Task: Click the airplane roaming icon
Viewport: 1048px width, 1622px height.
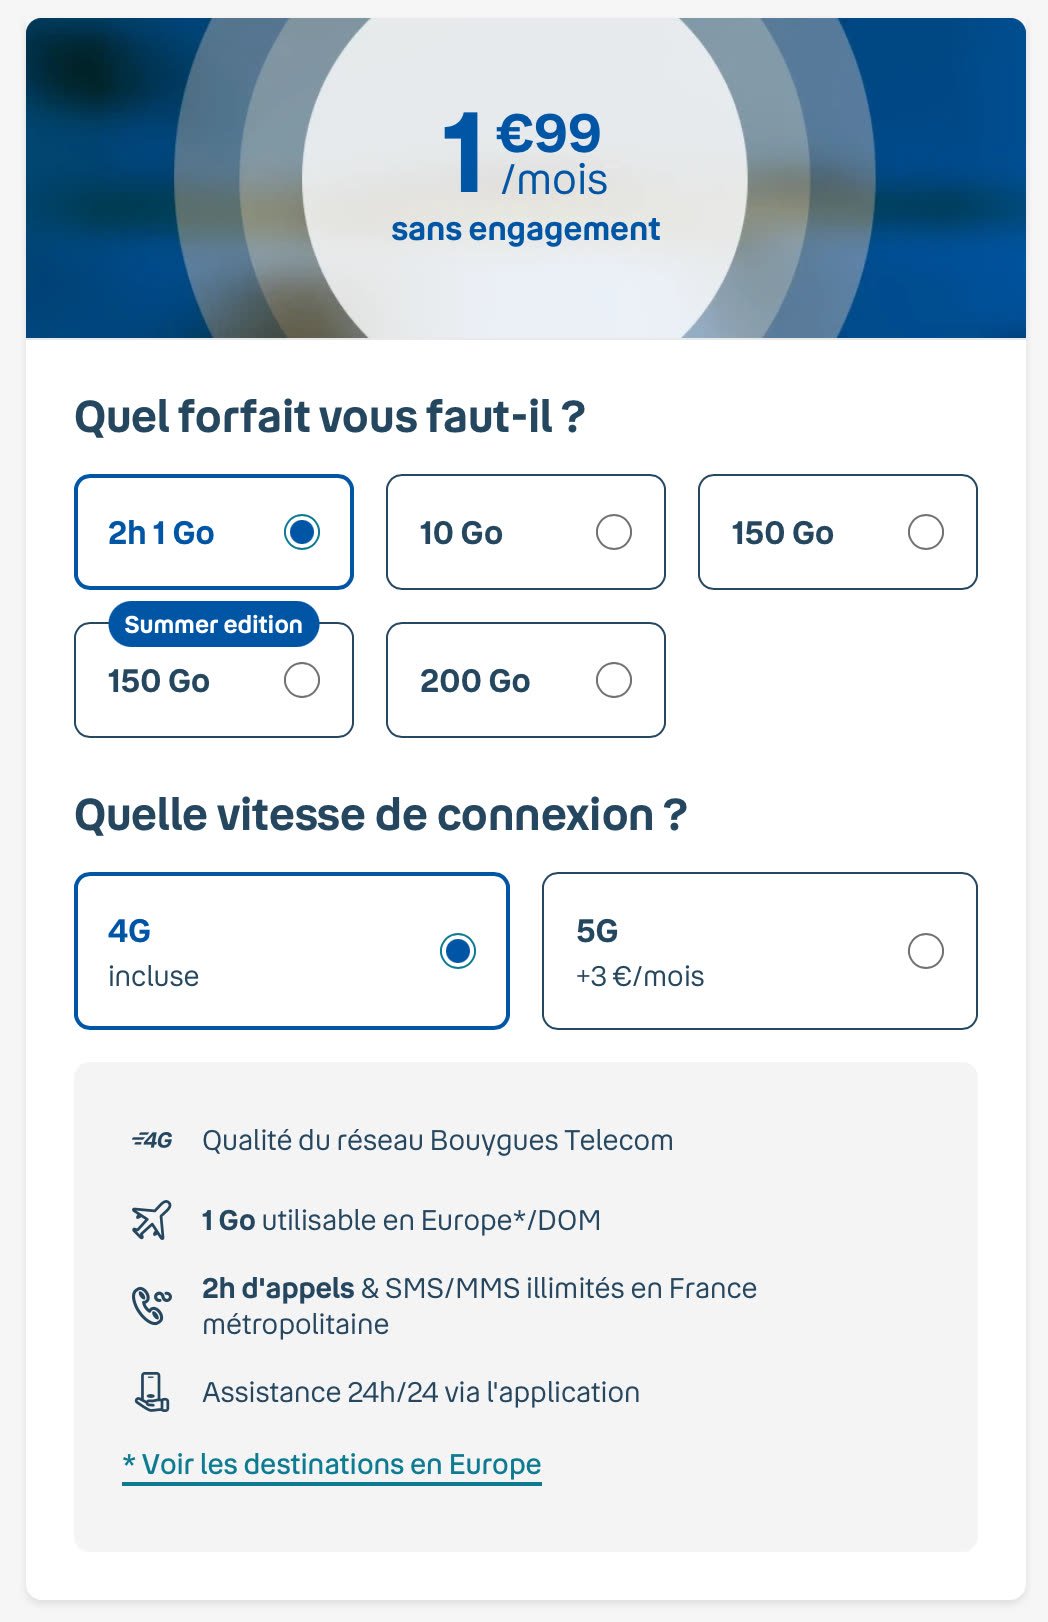Action: click(x=152, y=1220)
